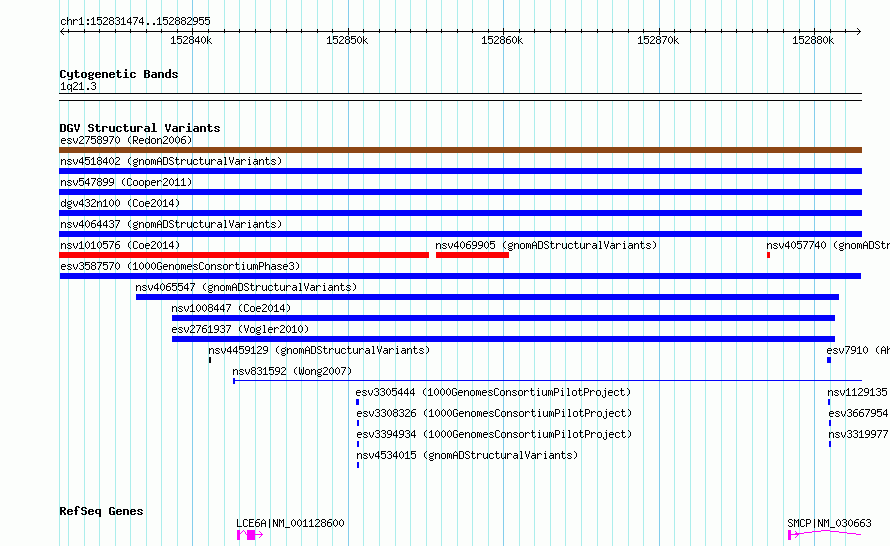
Task: Click the thin blue nsv831592 line
Action: [x=548, y=381]
